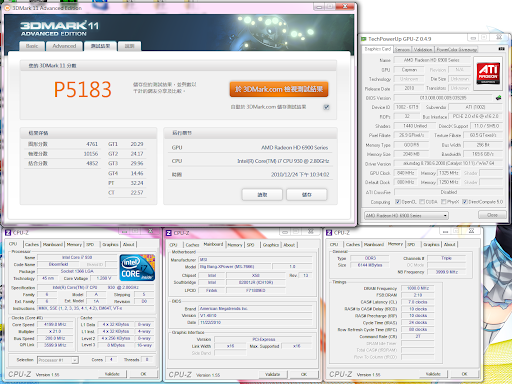Click the orange 3DMark.com view results button
This screenshot has width=512, height=384.
(279, 89)
